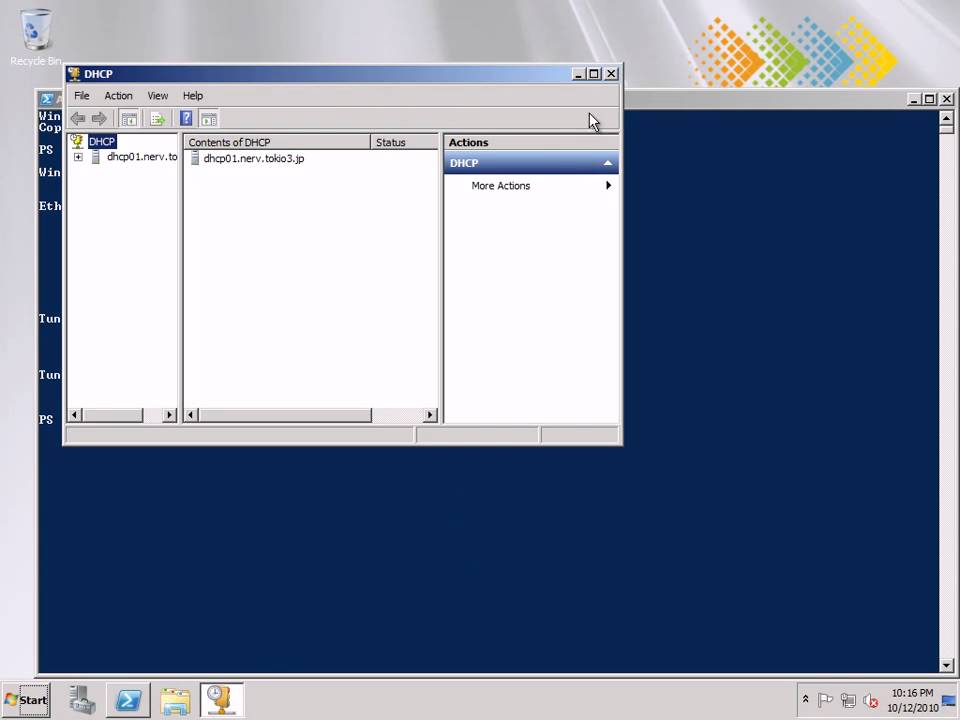Sort by Contents of DHCP column header
Viewport: 960px width, 720px height.
coord(277,142)
